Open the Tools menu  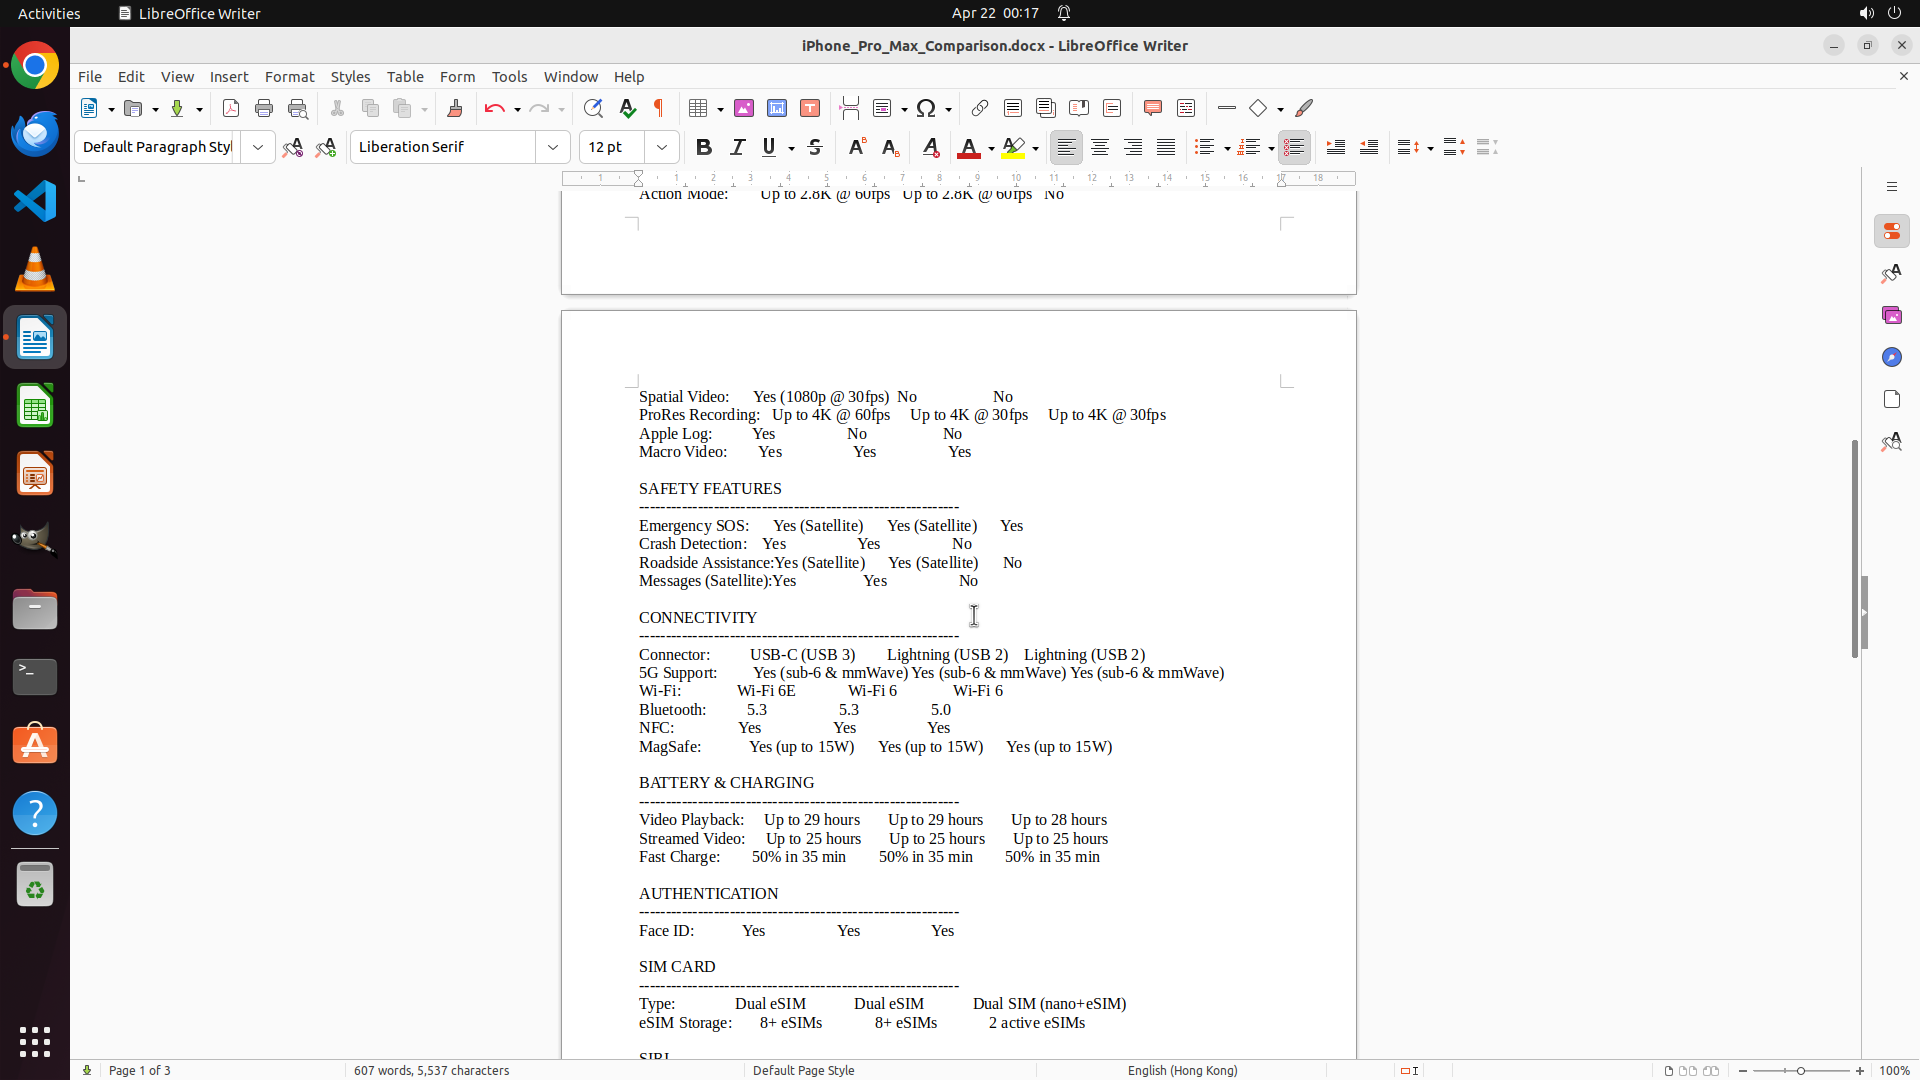[x=509, y=77]
